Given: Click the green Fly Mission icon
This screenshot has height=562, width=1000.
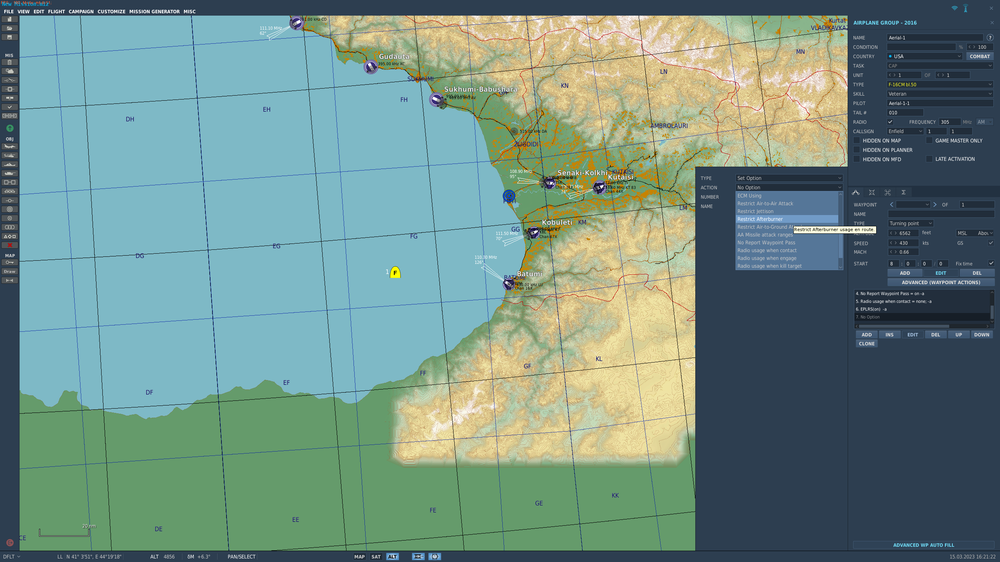Looking at the screenshot, I should (x=10, y=128).
